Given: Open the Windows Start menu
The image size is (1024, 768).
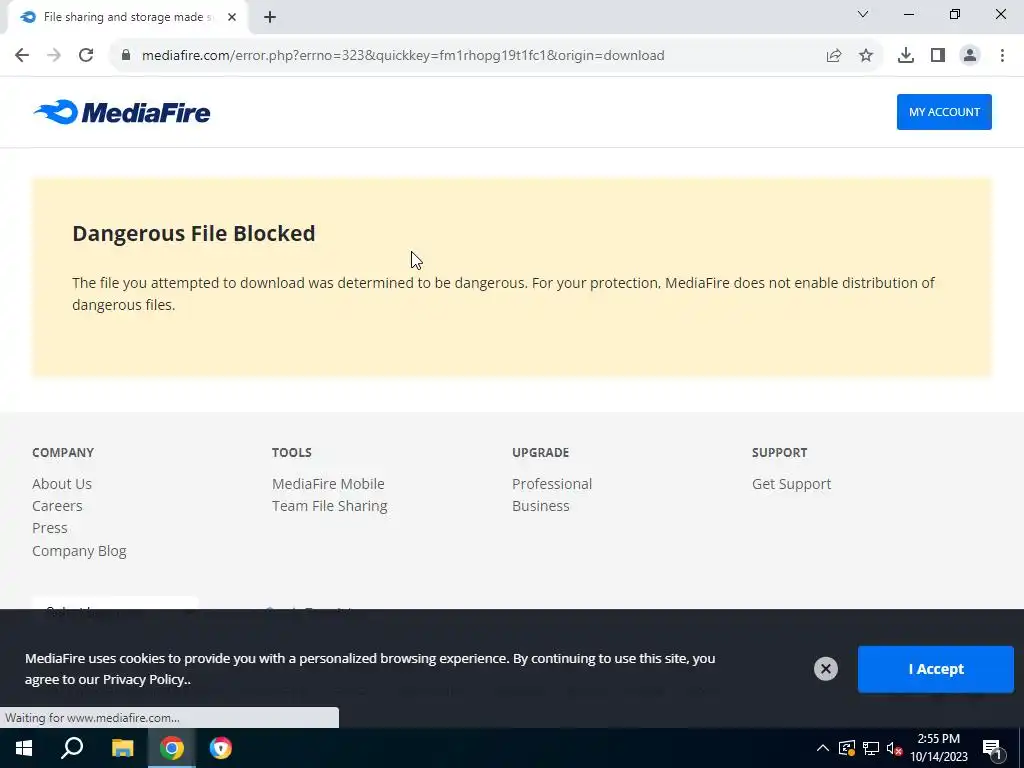Looking at the screenshot, I should tap(24, 748).
